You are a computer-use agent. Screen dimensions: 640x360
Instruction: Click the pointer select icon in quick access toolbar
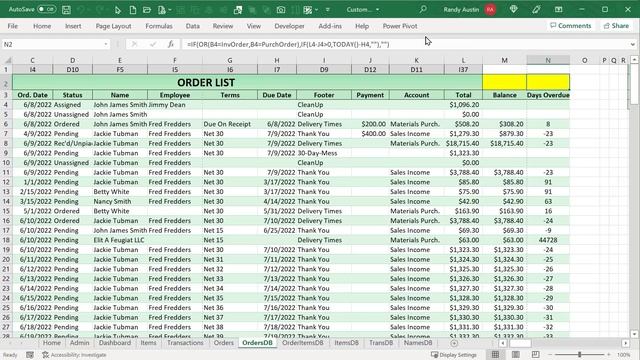pyautogui.click(x=118, y=10)
